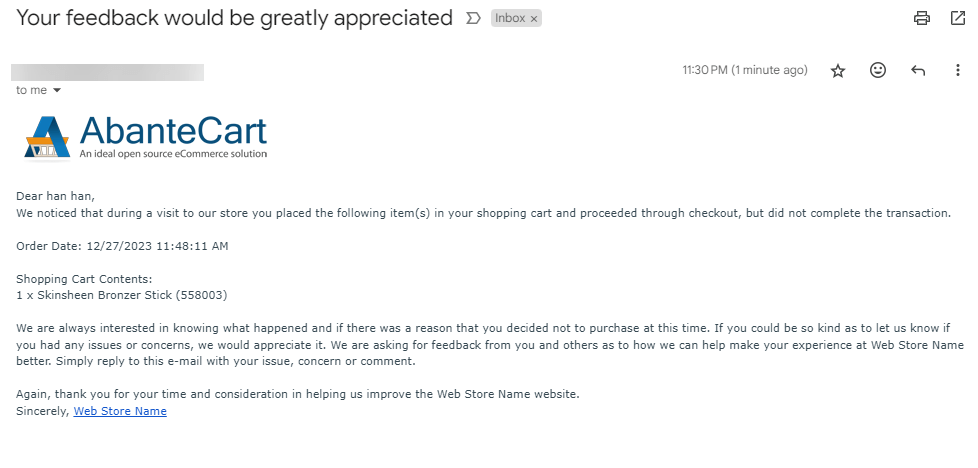
Task: Add an emoji reaction to the email
Action: pos(878,71)
